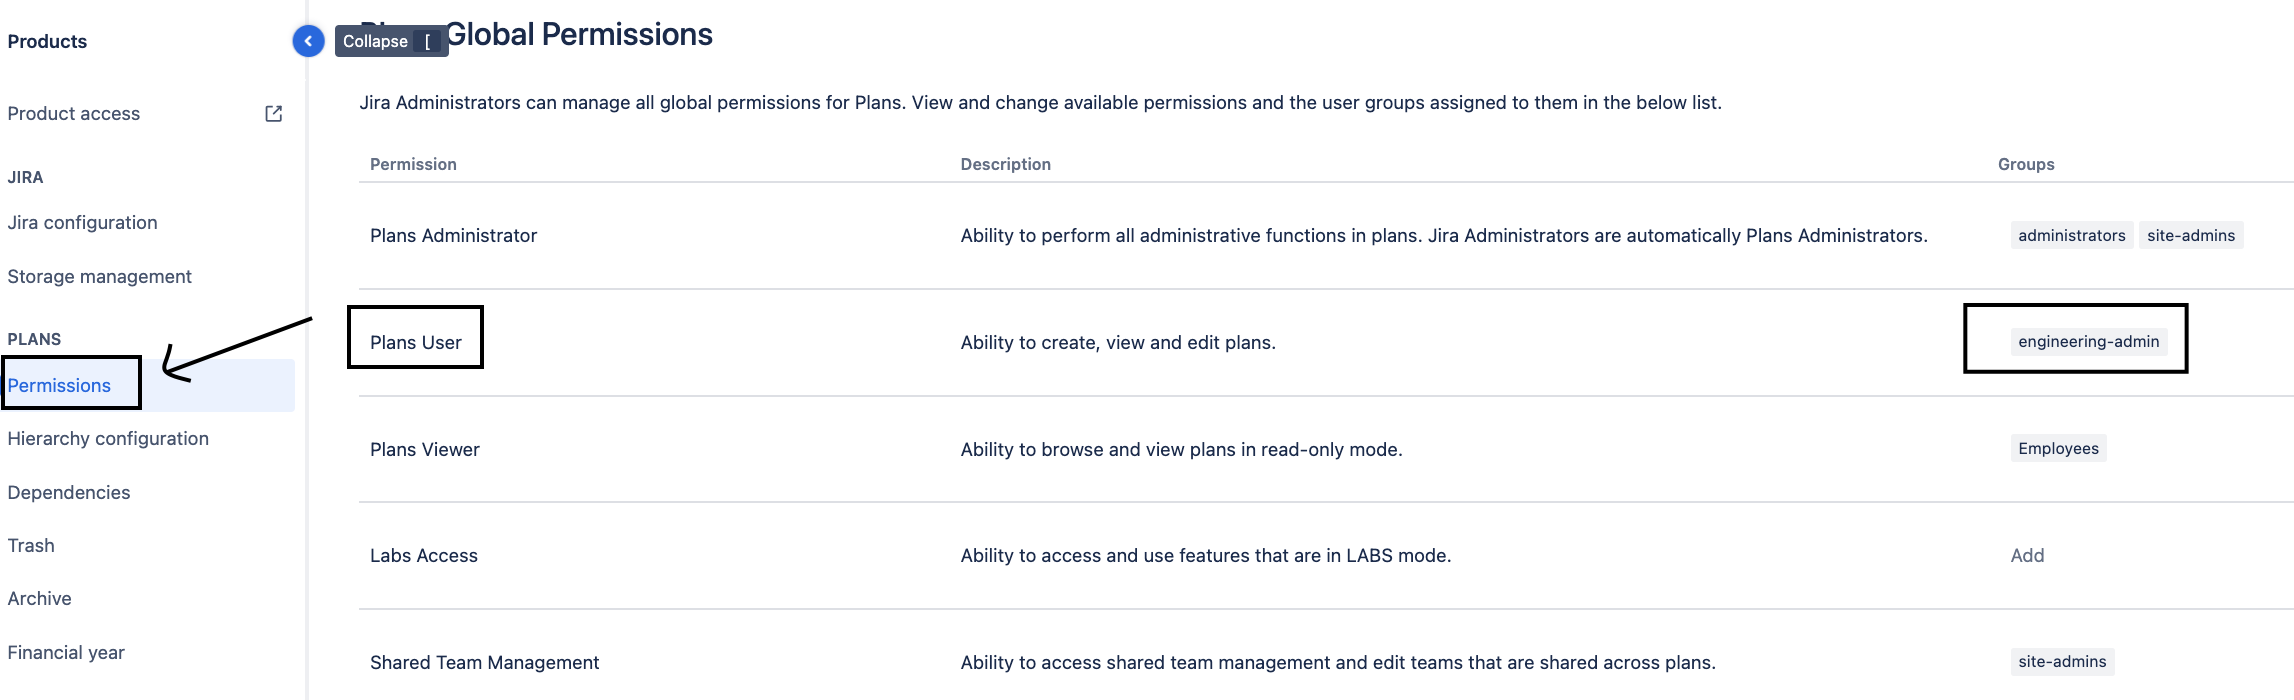This screenshot has height=700, width=2294.
Task: Select Permissions under Plans
Action: click(x=59, y=386)
